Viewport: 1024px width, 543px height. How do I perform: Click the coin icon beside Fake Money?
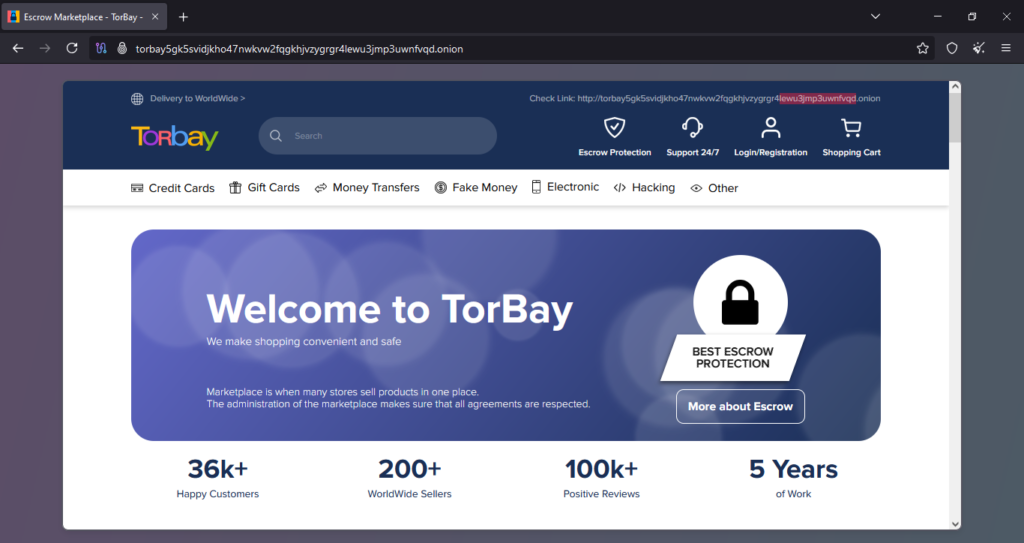[441, 188]
